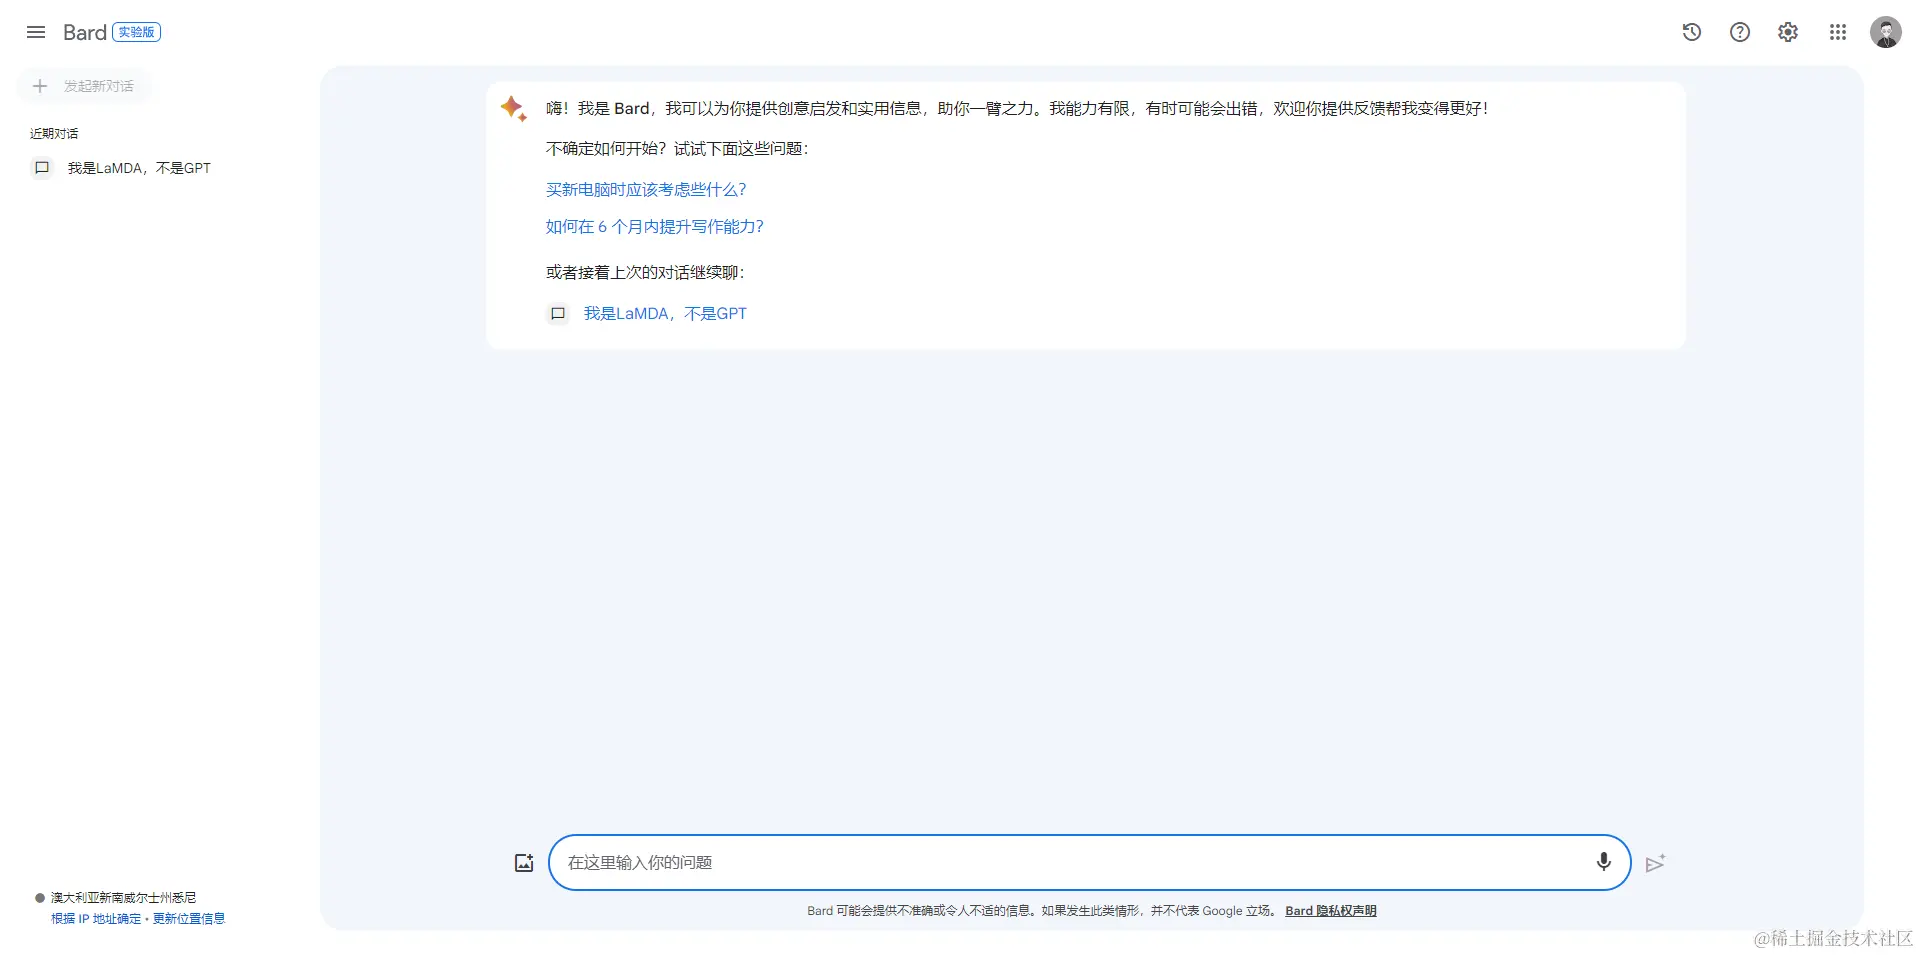
Task: Open the settings gear icon
Action: click(x=1788, y=32)
